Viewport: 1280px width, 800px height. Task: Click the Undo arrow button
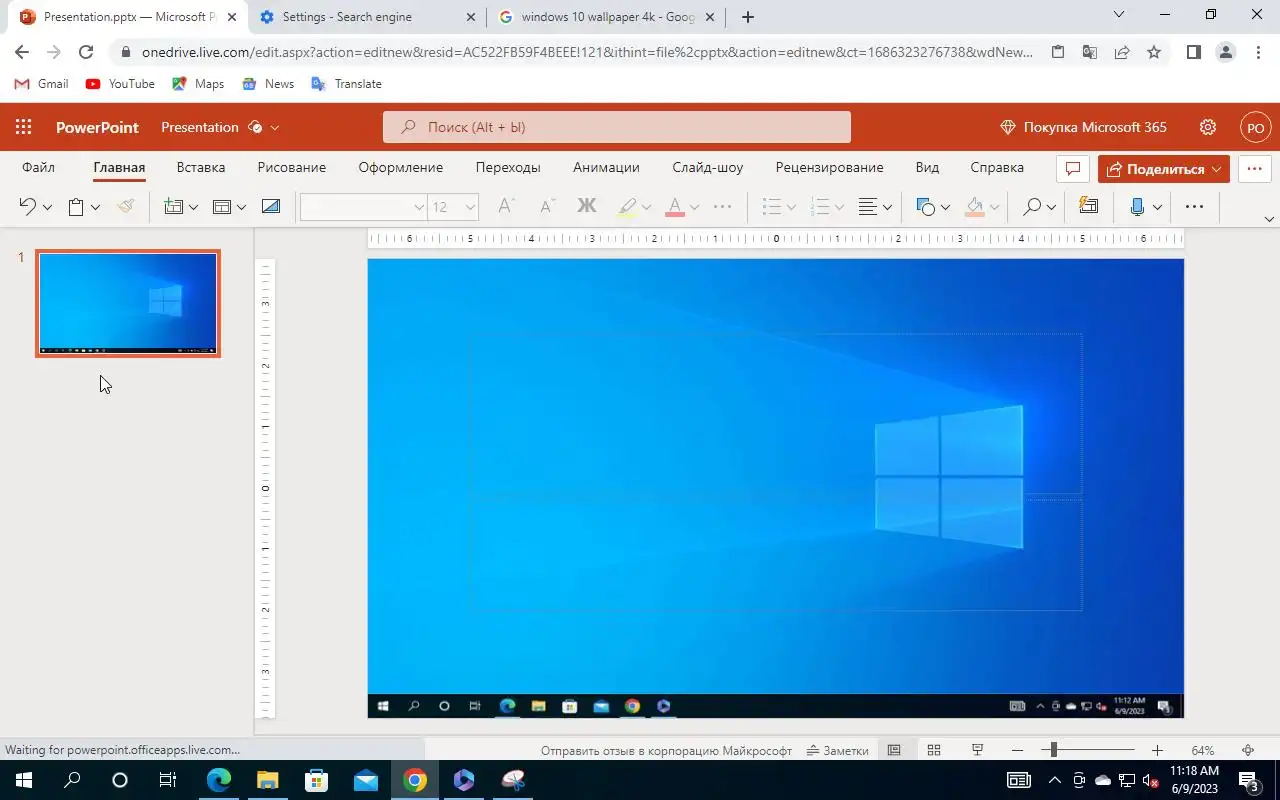point(27,207)
